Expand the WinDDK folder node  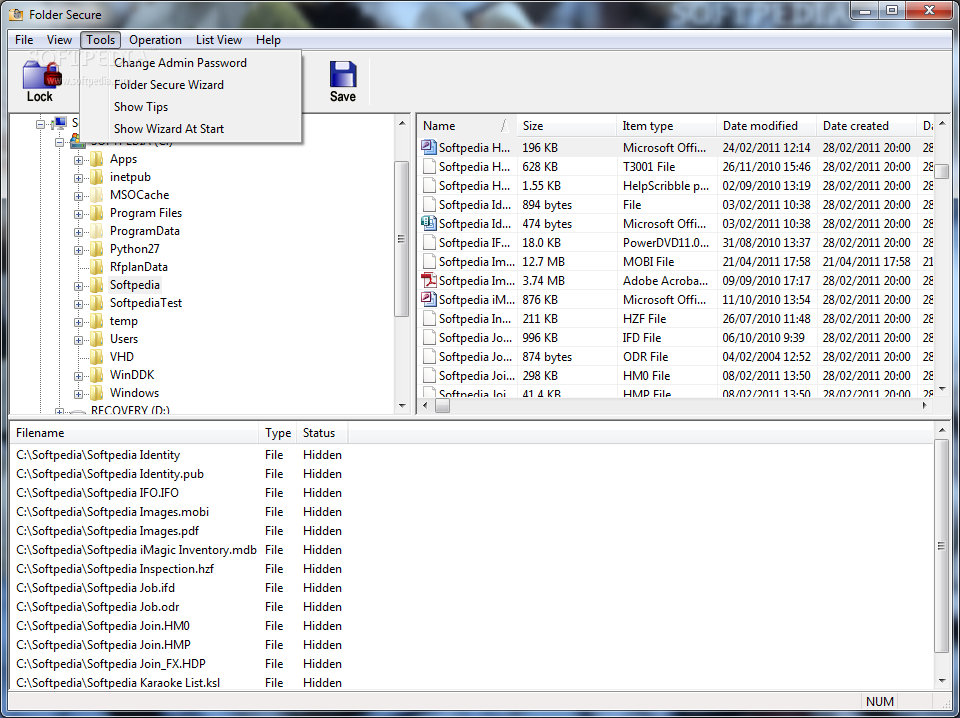pos(78,376)
